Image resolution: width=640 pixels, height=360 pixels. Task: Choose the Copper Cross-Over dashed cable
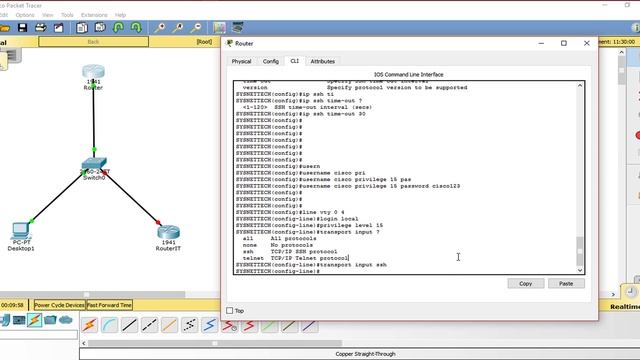click(x=150, y=325)
